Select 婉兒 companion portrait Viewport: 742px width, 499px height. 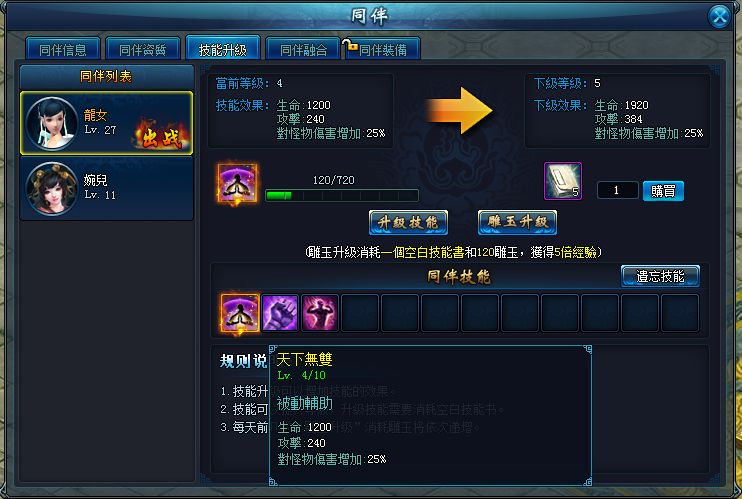(x=52, y=188)
